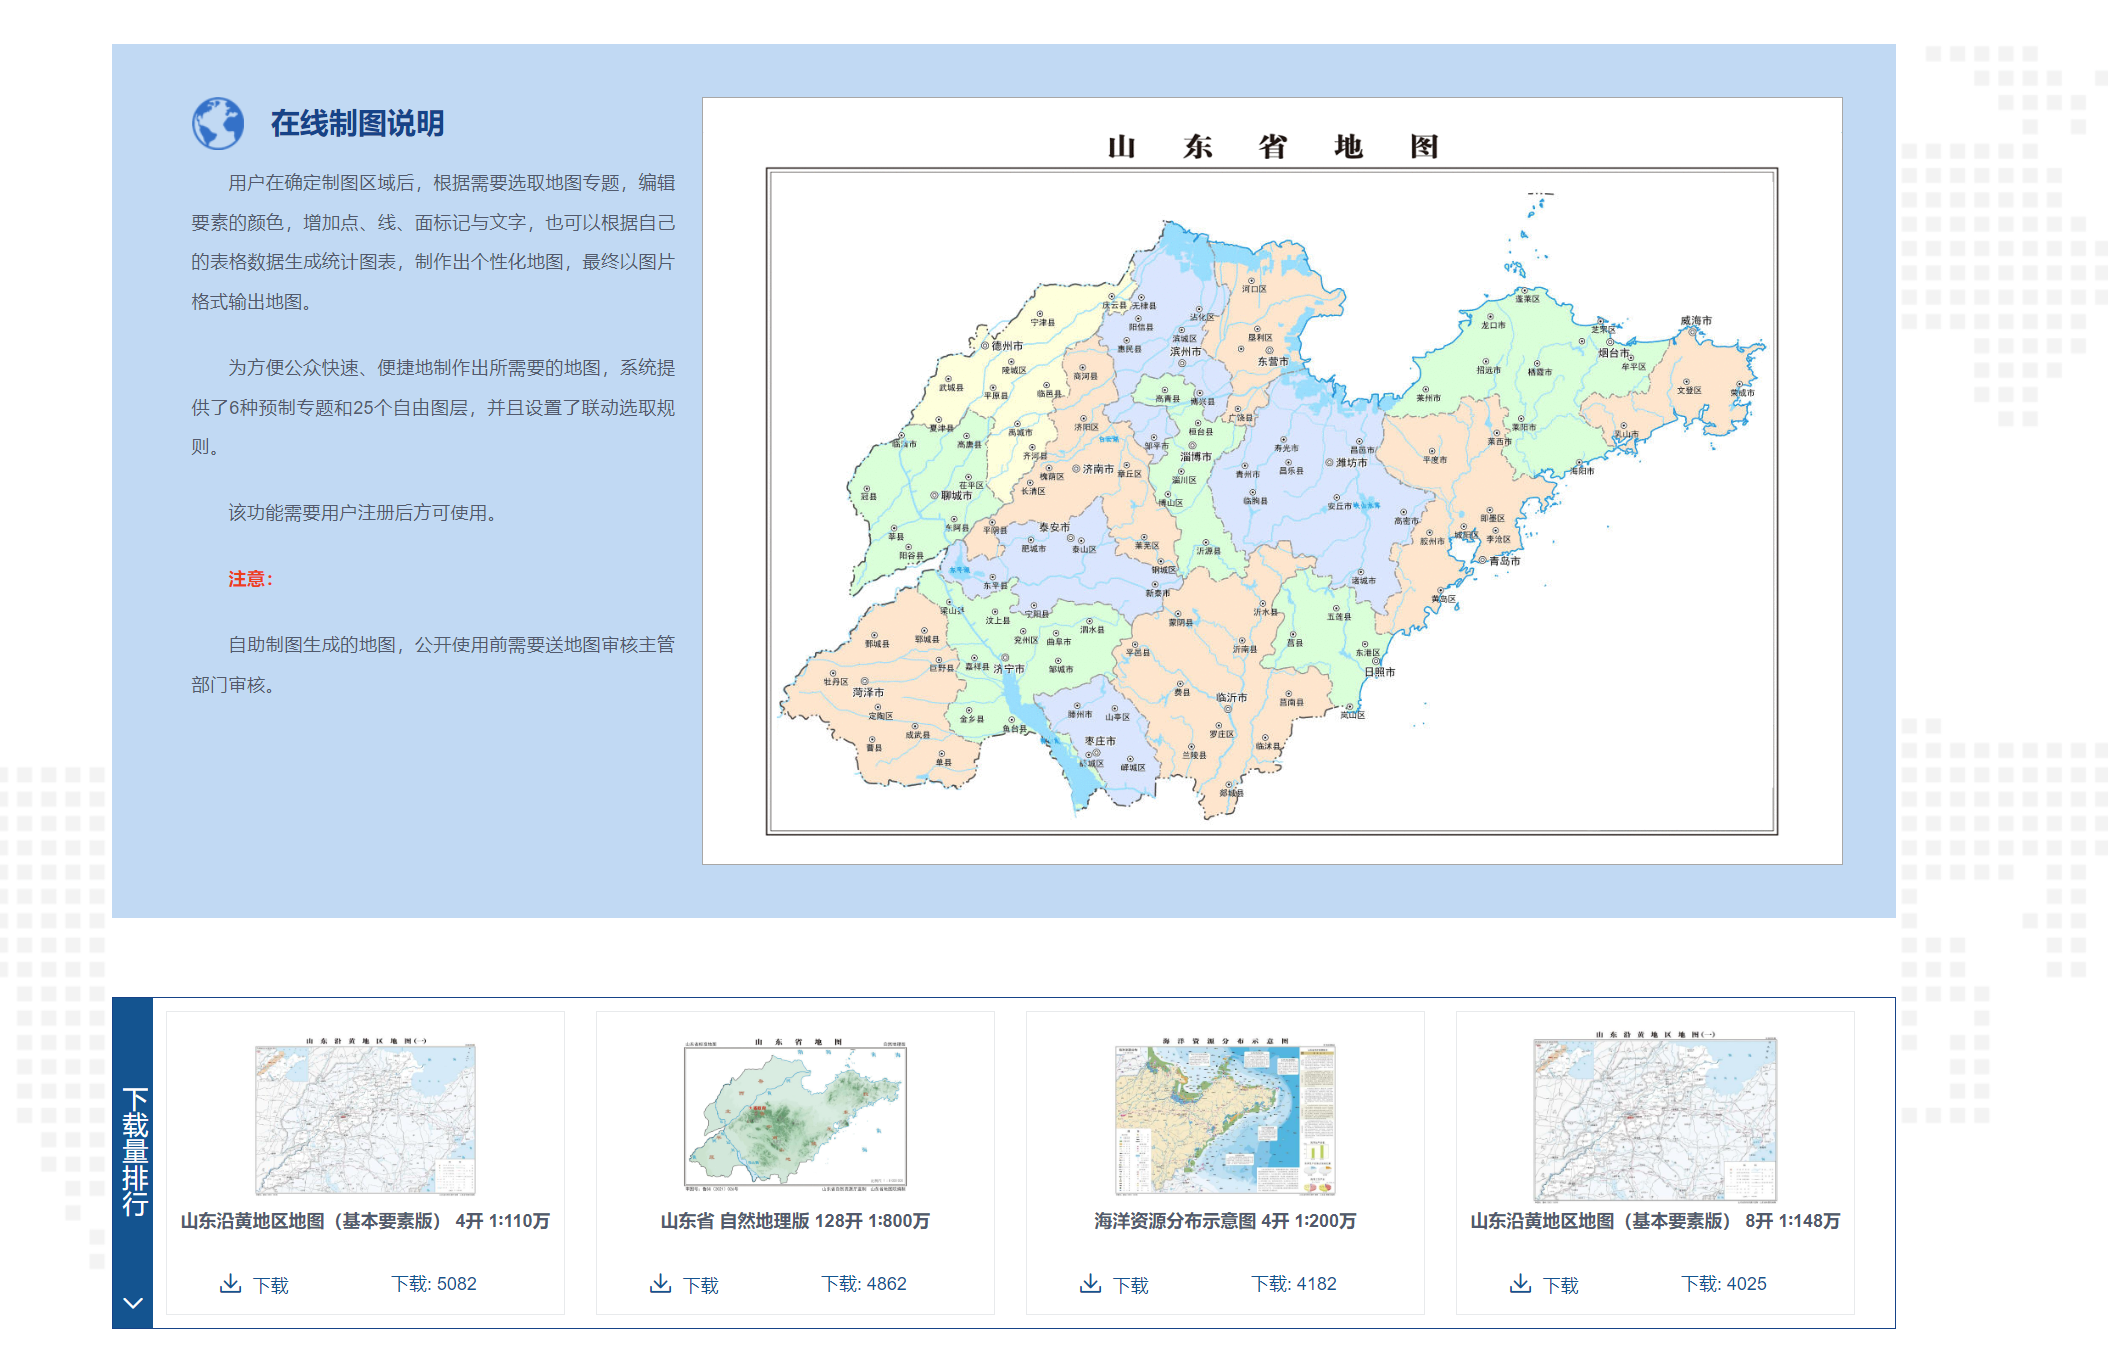Click title link 山东沿黄地区地图（基本要素版）8开 1:148万

coord(1655,1221)
